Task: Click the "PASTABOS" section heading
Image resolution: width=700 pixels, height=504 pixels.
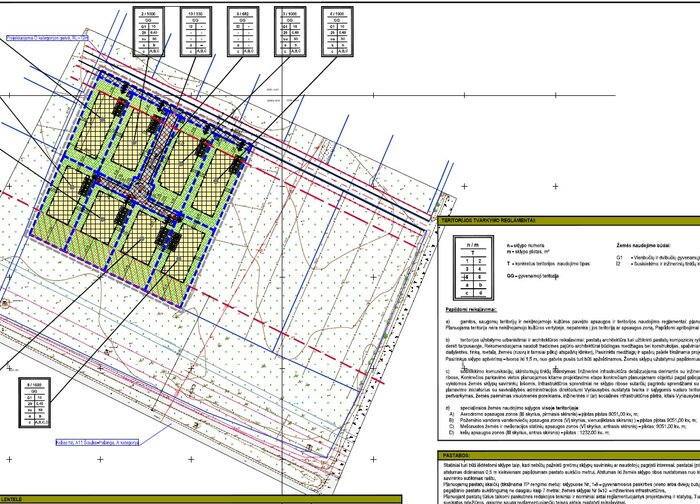Action: [x=456, y=456]
